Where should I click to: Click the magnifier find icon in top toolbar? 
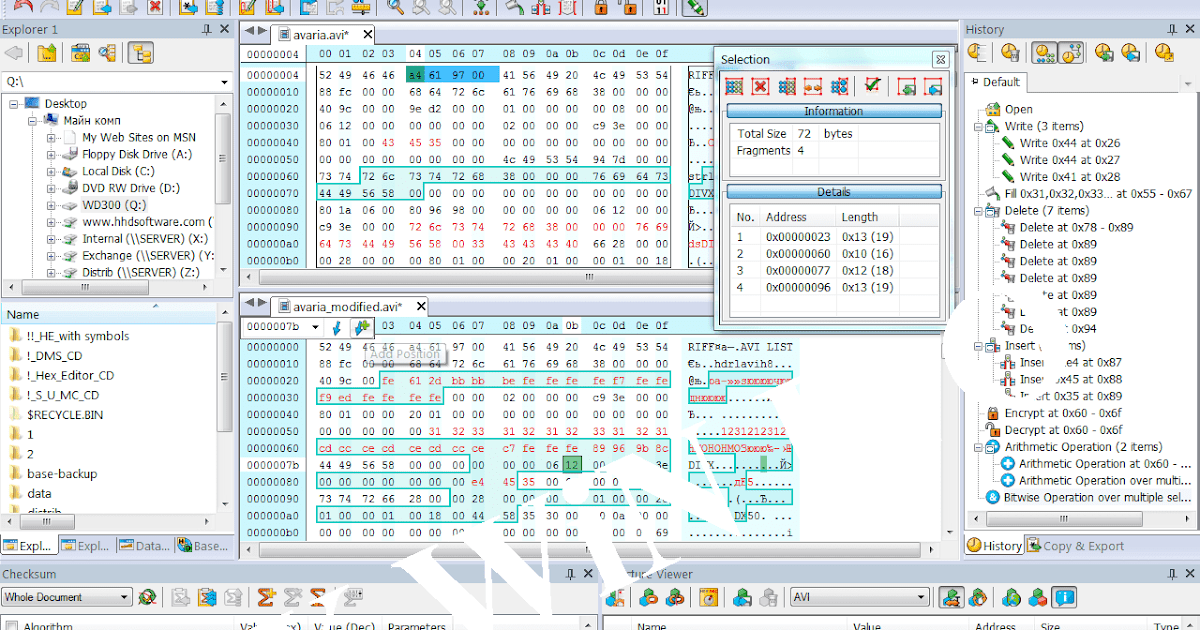click(396, 8)
